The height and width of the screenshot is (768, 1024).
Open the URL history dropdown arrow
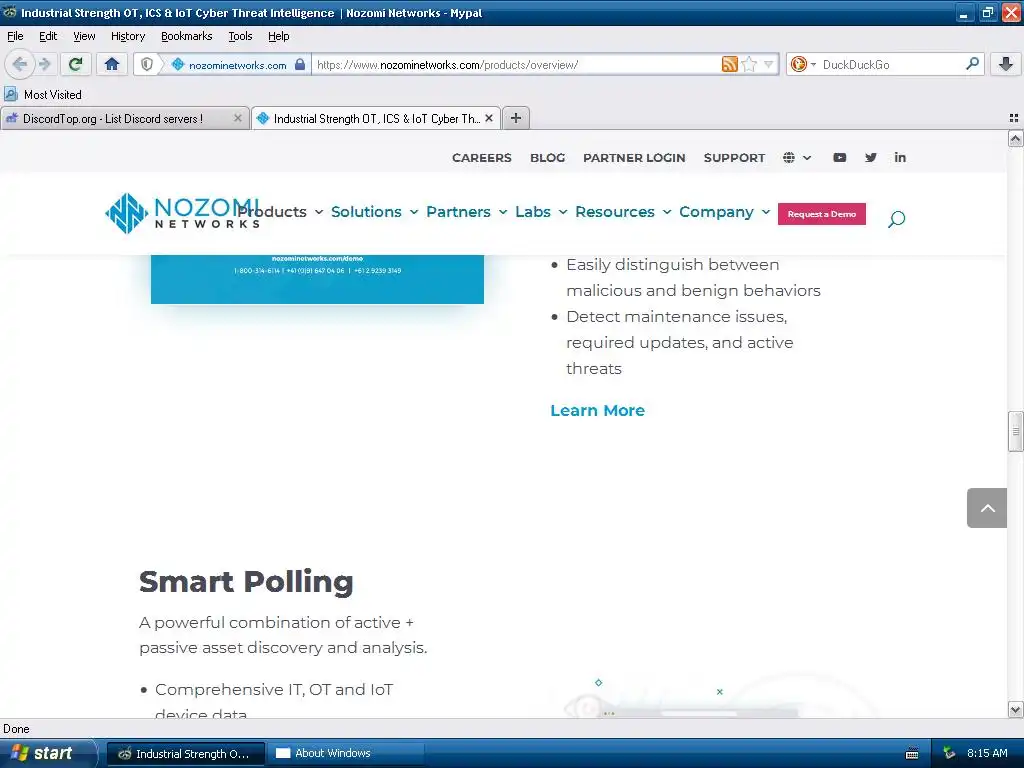pos(769,64)
